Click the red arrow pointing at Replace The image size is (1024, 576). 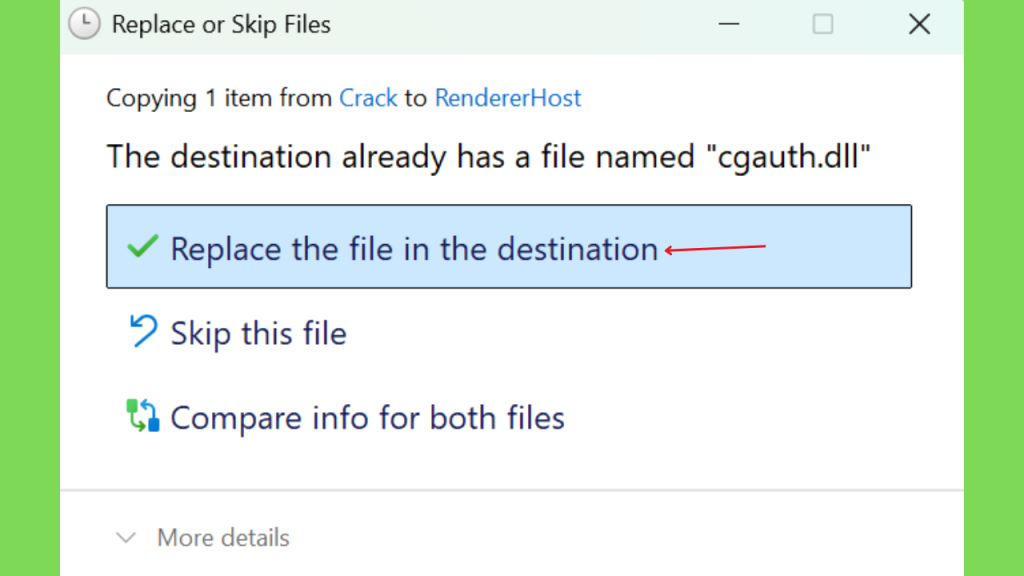pos(715,248)
